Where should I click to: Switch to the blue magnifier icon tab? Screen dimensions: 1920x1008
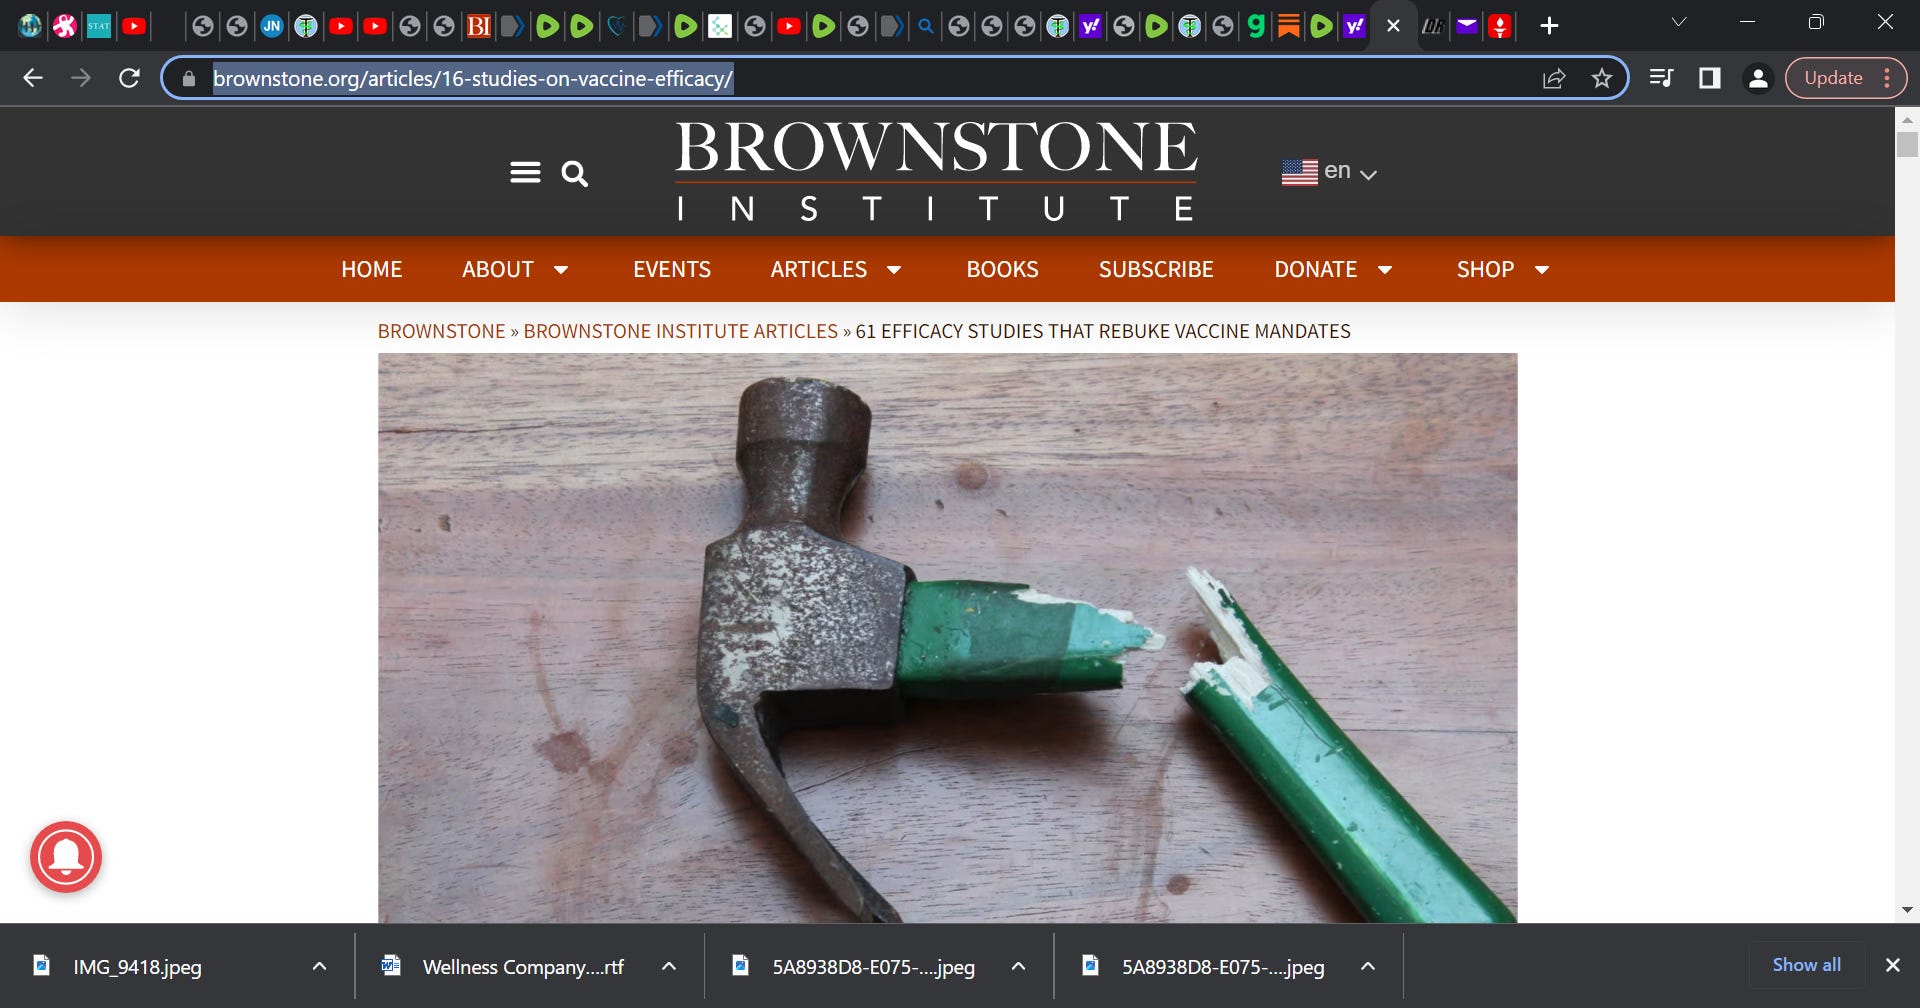(926, 26)
